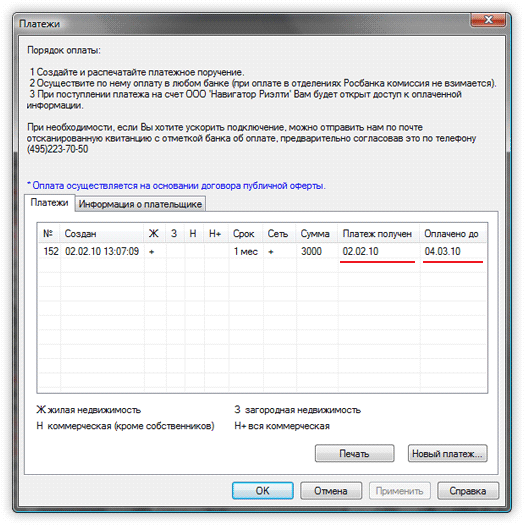
Task: Open help via the Справка button
Action: click(x=468, y=491)
